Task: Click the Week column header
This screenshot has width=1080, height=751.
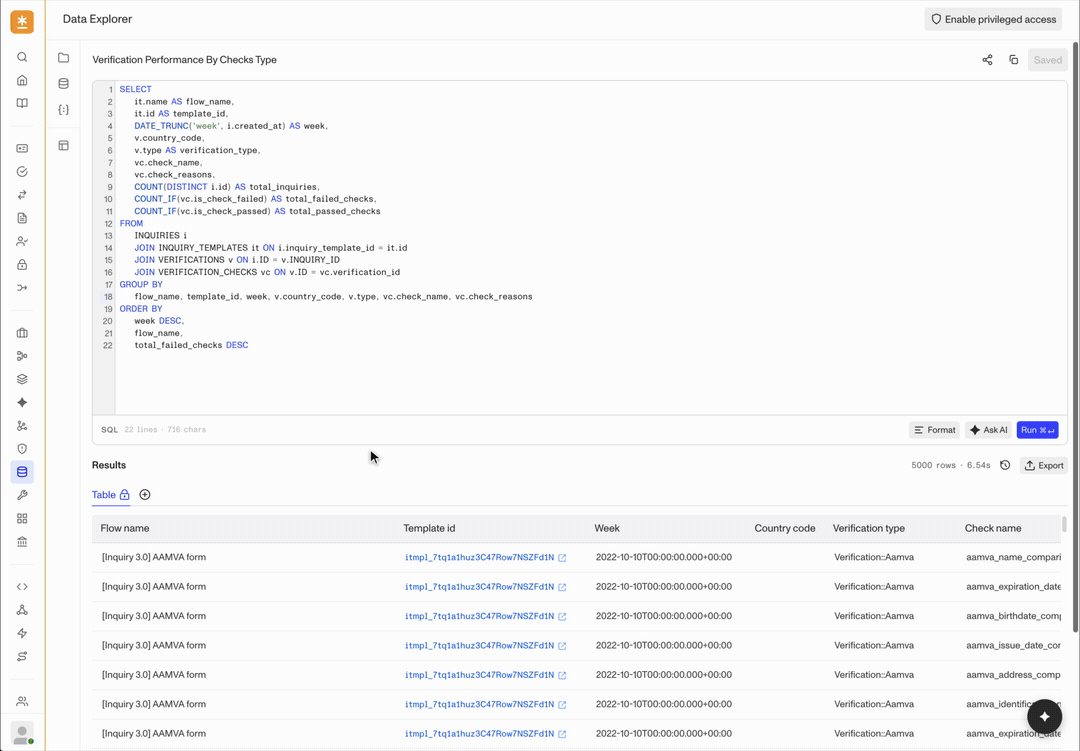Action: tap(607, 528)
